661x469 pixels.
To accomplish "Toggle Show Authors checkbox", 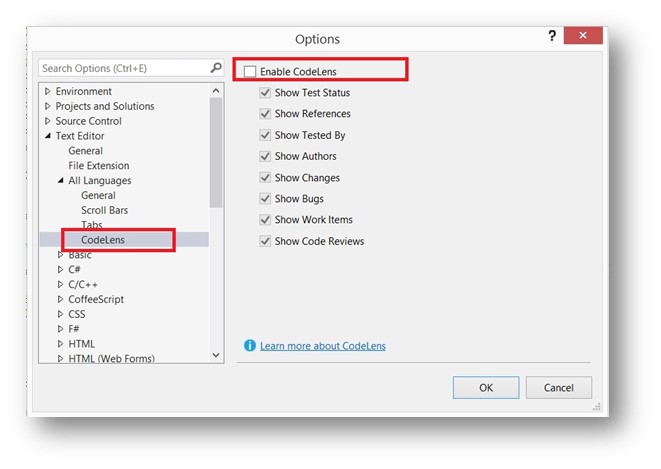I will pos(265,156).
